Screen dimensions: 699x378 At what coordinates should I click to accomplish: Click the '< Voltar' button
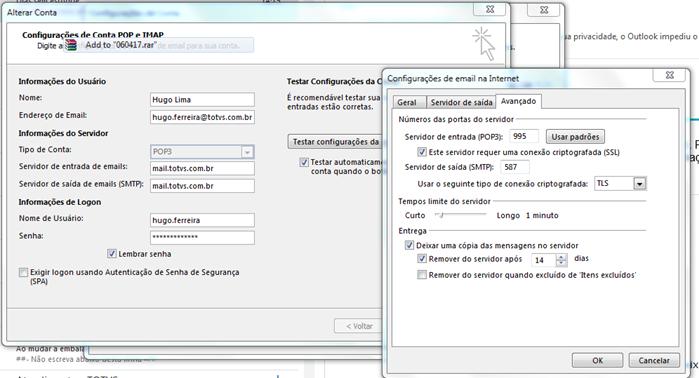(x=359, y=326)
